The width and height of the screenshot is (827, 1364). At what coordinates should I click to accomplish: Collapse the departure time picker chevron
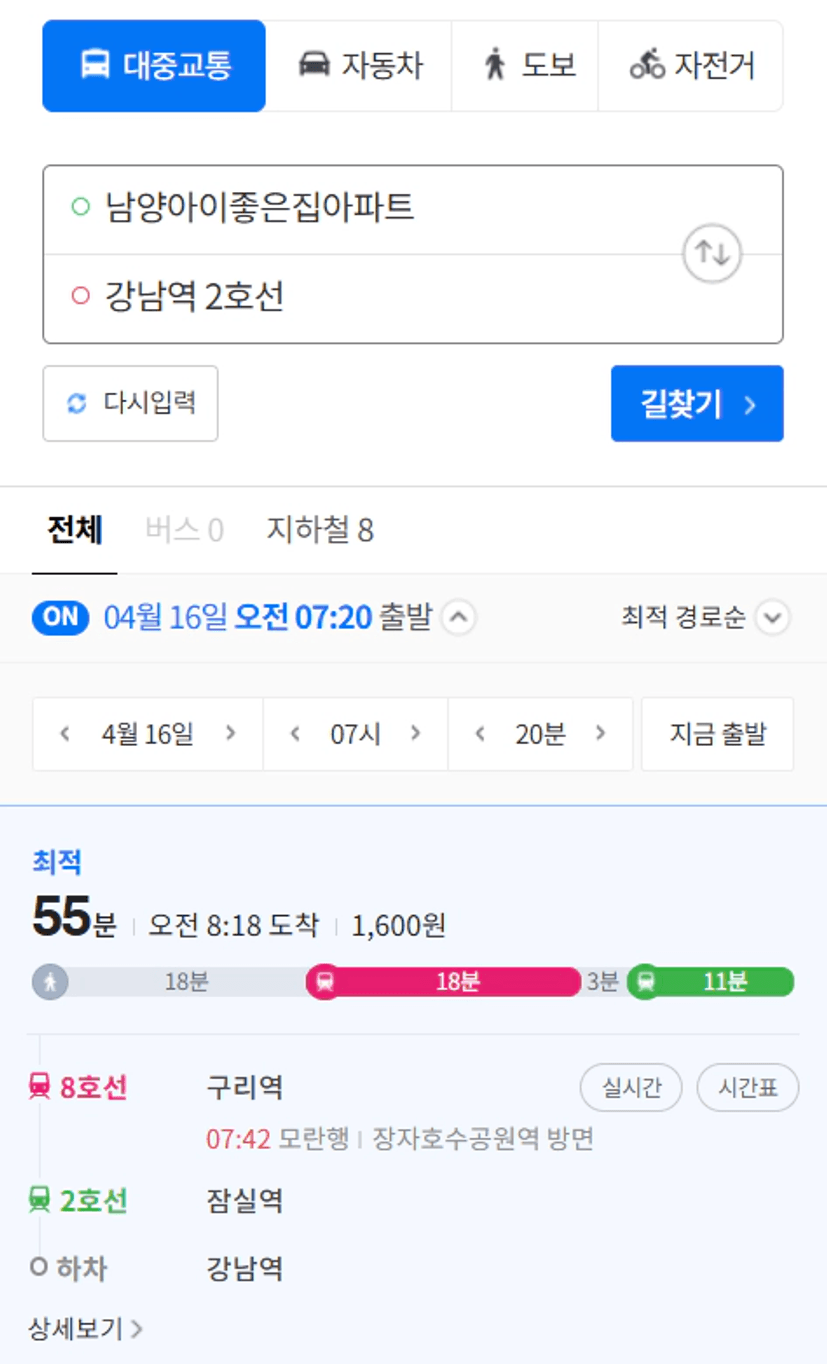tap(458, 617)
